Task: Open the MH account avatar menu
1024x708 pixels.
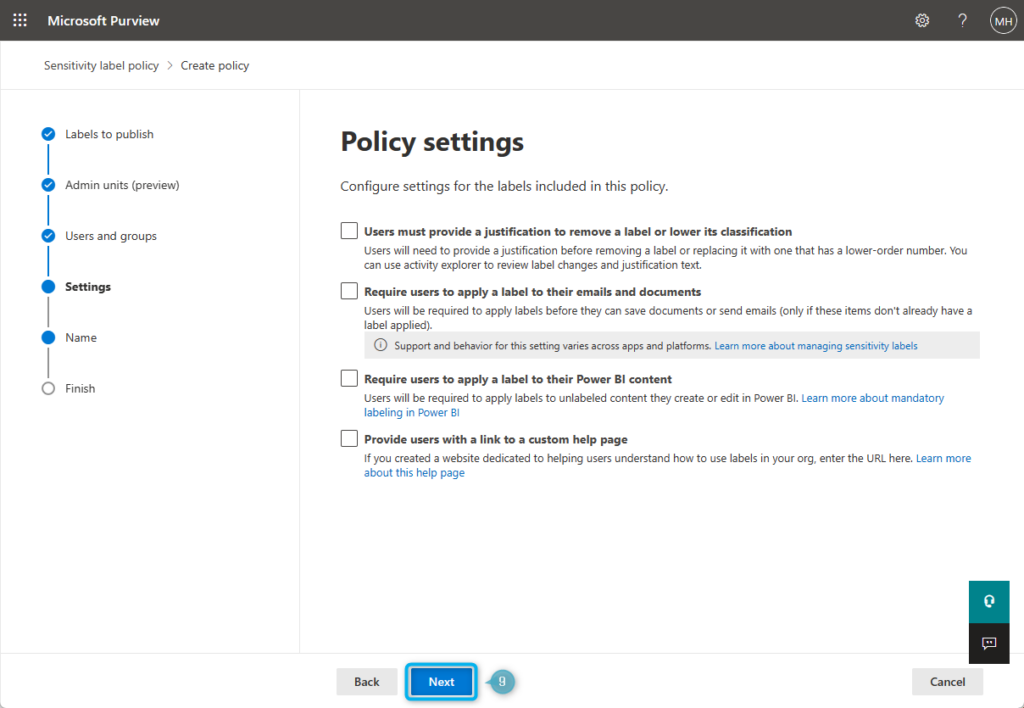Action: click(x=1003, y=20)
